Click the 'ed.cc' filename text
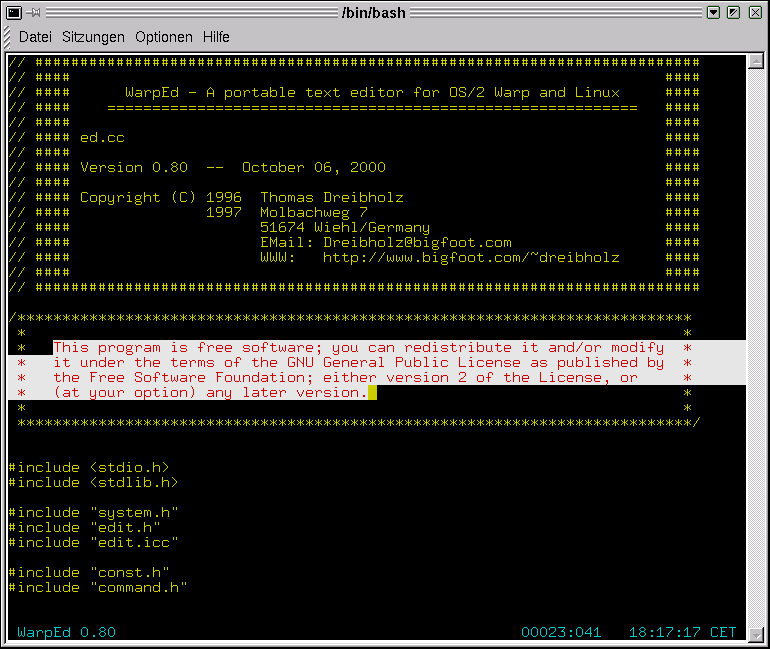 coord(102,137)
